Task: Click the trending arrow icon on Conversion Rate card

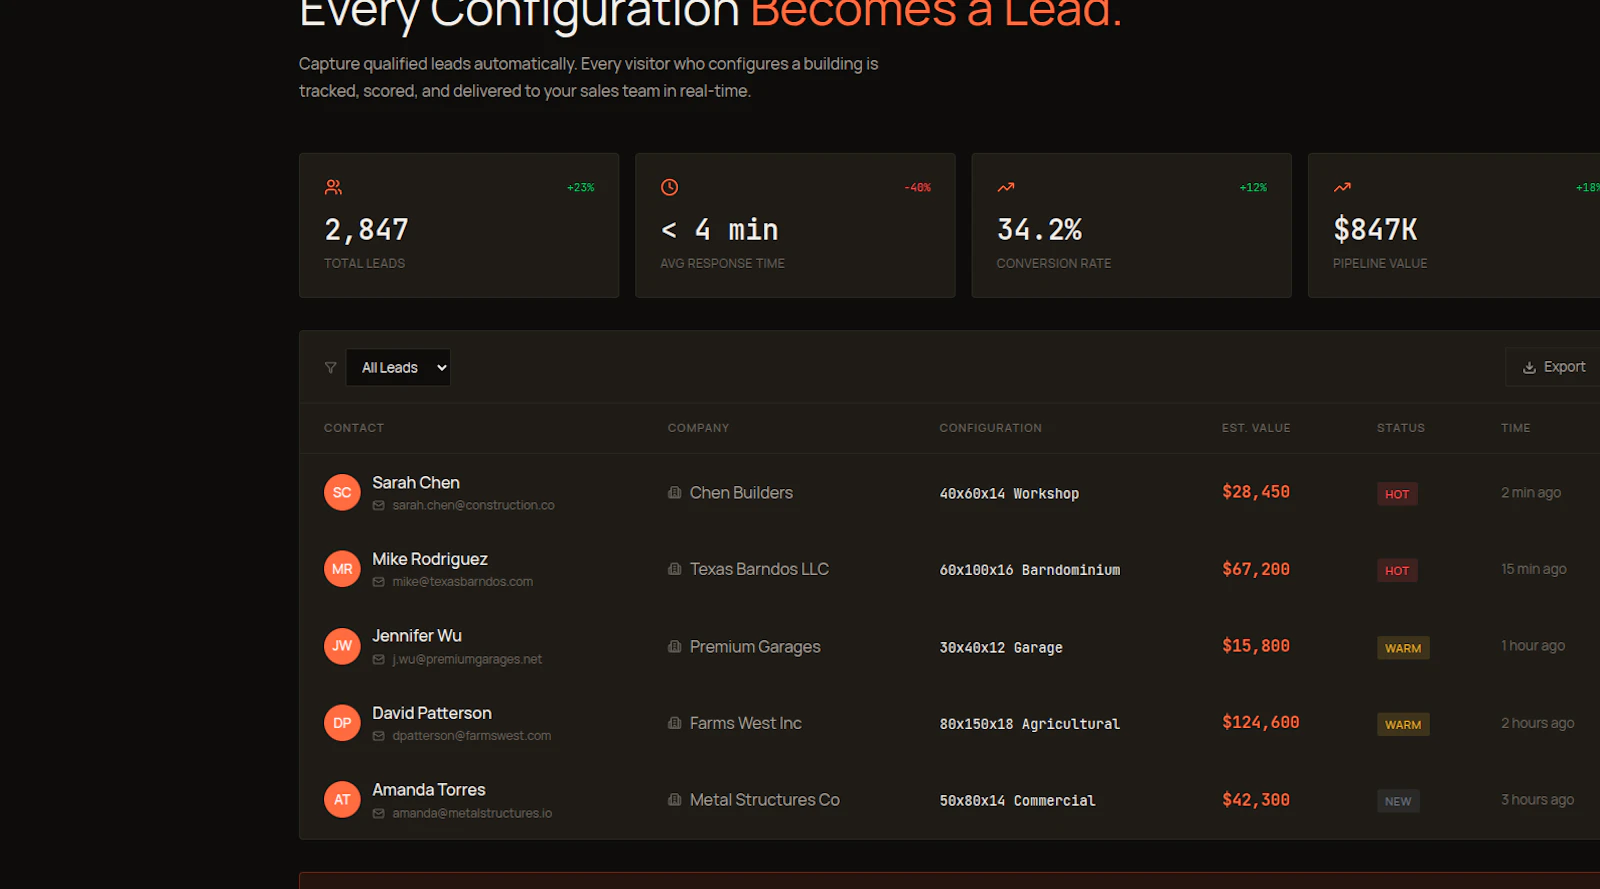Action: pyautogui.click(x=1005, y=187)
